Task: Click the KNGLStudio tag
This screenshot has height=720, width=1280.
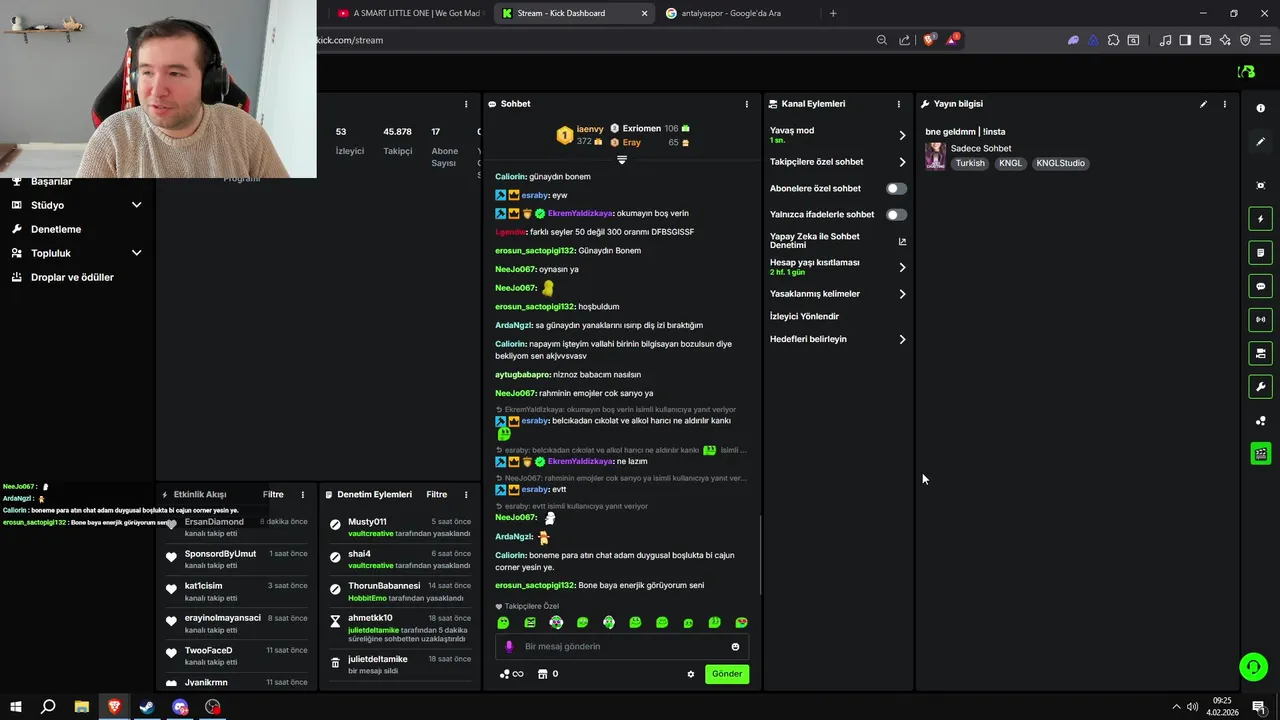Action: tap(1060, 163)
